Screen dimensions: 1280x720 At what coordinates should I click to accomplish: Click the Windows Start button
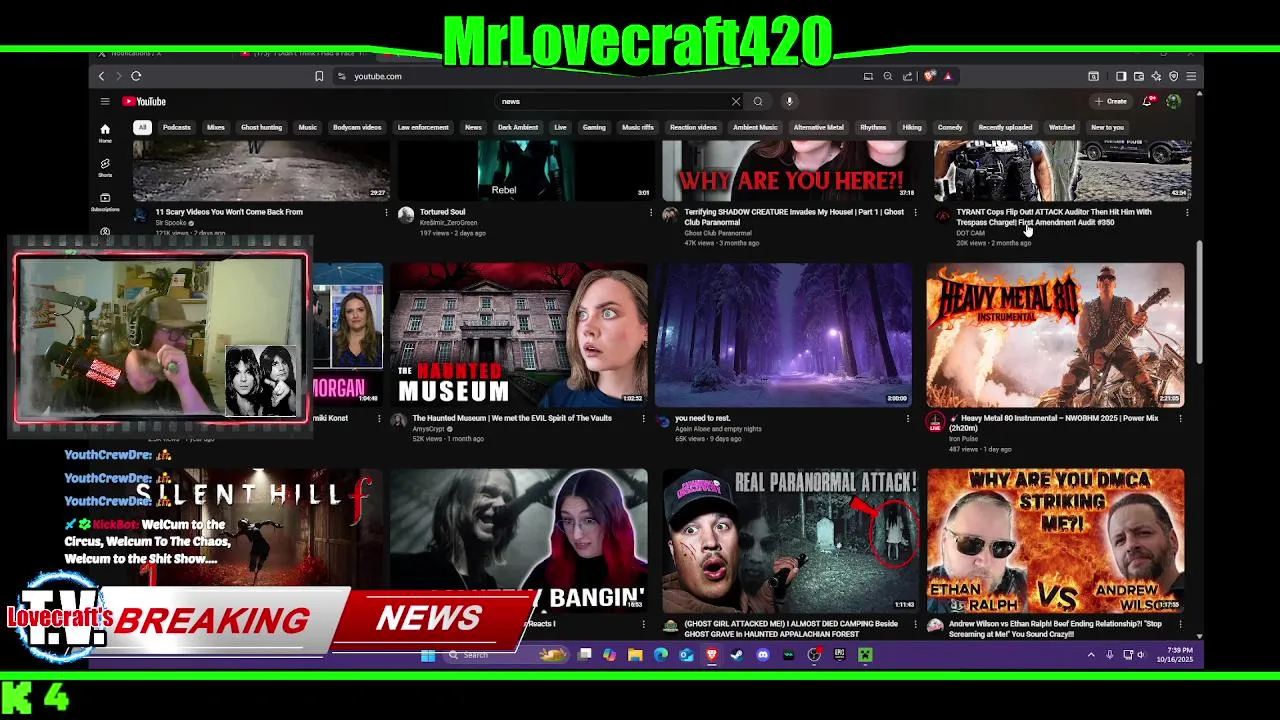click(428, 655)
